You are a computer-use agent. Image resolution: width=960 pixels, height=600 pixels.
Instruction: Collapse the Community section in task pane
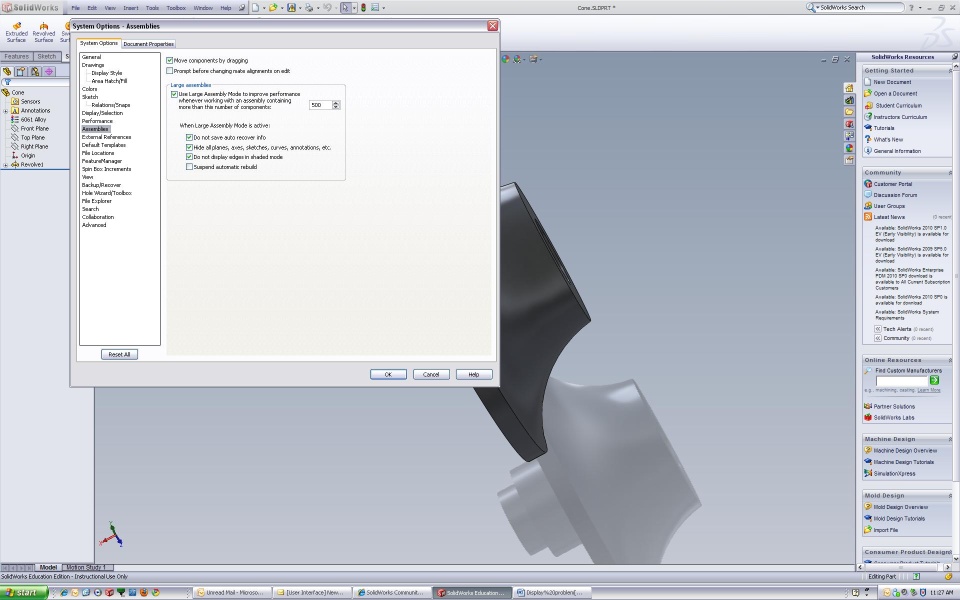pyautogui.click(x=950, y=173)
